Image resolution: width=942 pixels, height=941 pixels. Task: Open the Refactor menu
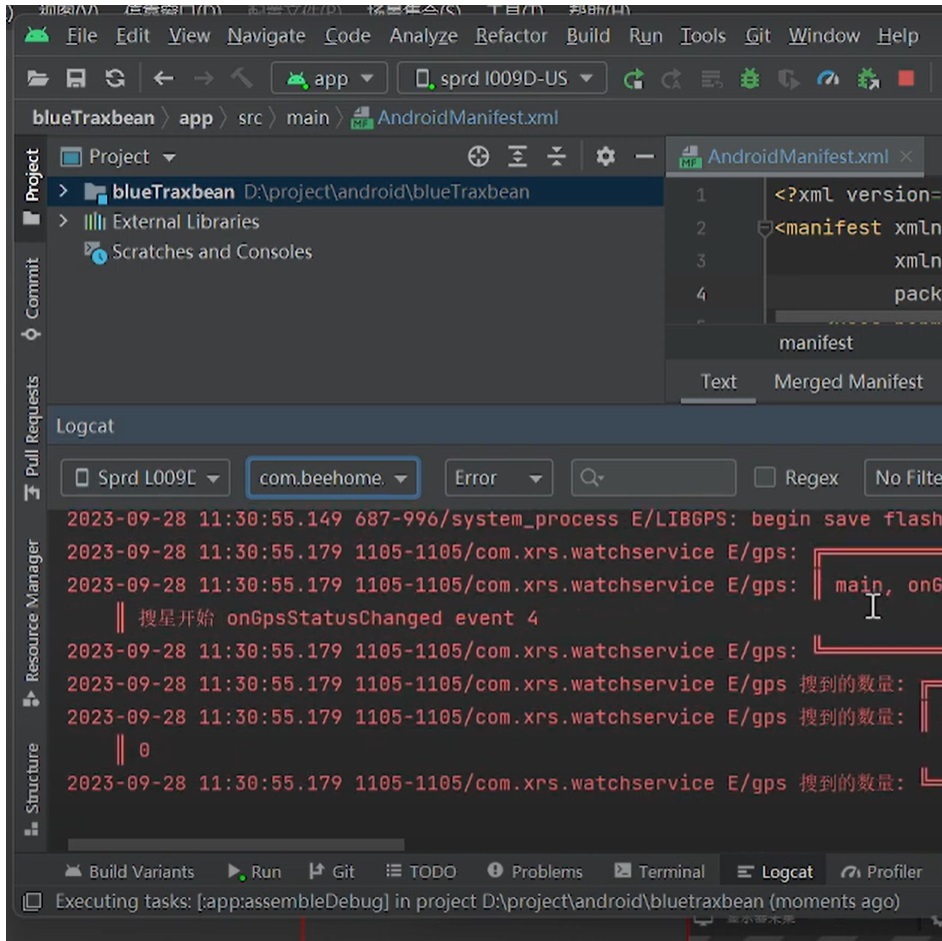pos(510,35)
